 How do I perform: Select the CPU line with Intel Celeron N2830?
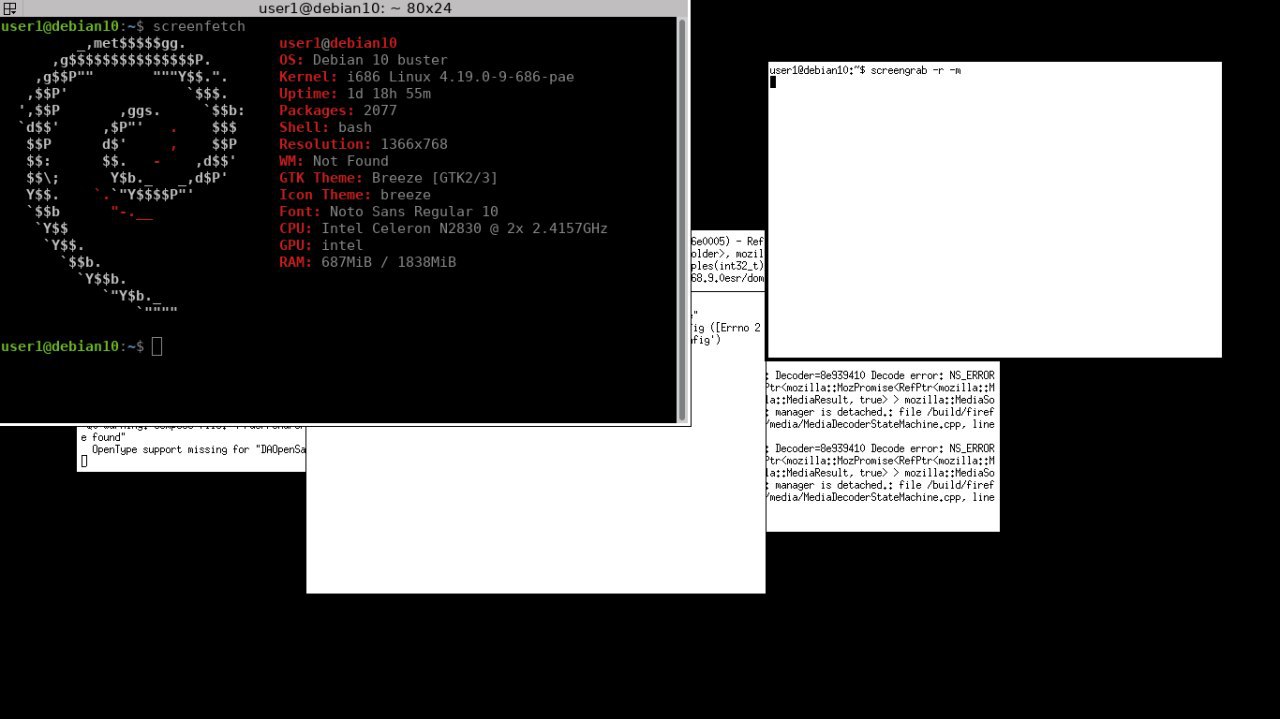click(x=443, y=228)
